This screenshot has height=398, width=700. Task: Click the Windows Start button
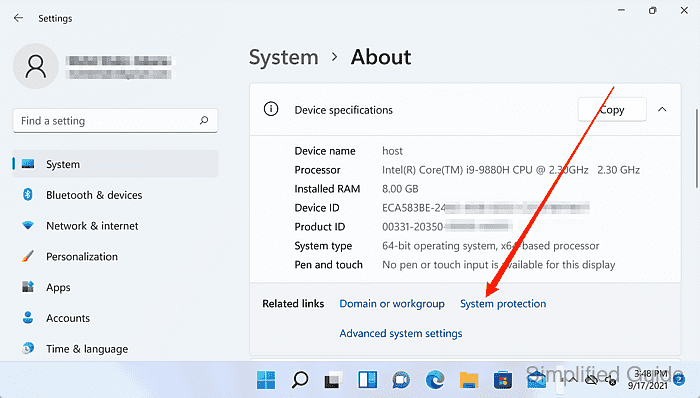(266, 380)
